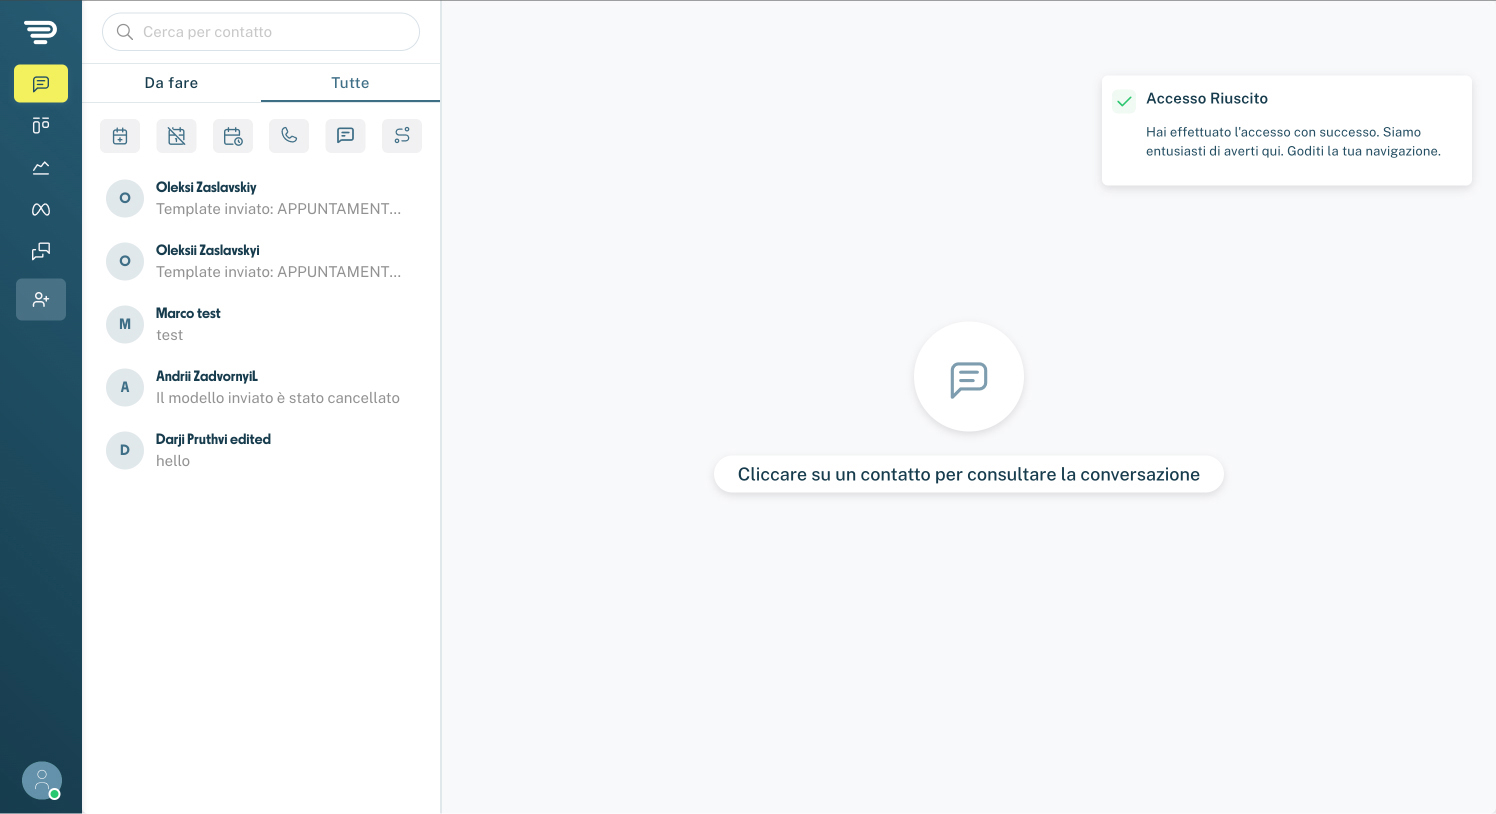
Task: Open the Marco test conversation
Action: 261,324
